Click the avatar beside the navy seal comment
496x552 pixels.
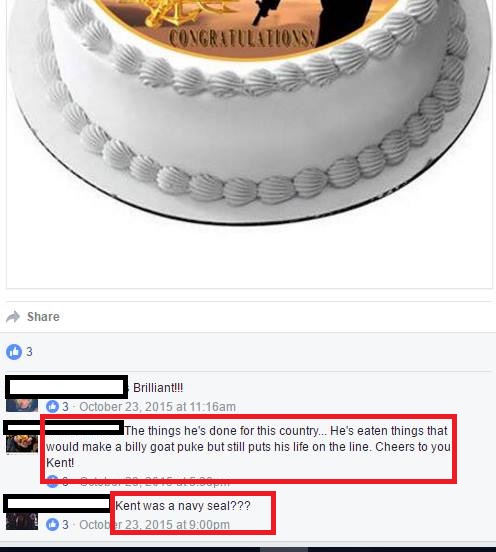(22, 521)
